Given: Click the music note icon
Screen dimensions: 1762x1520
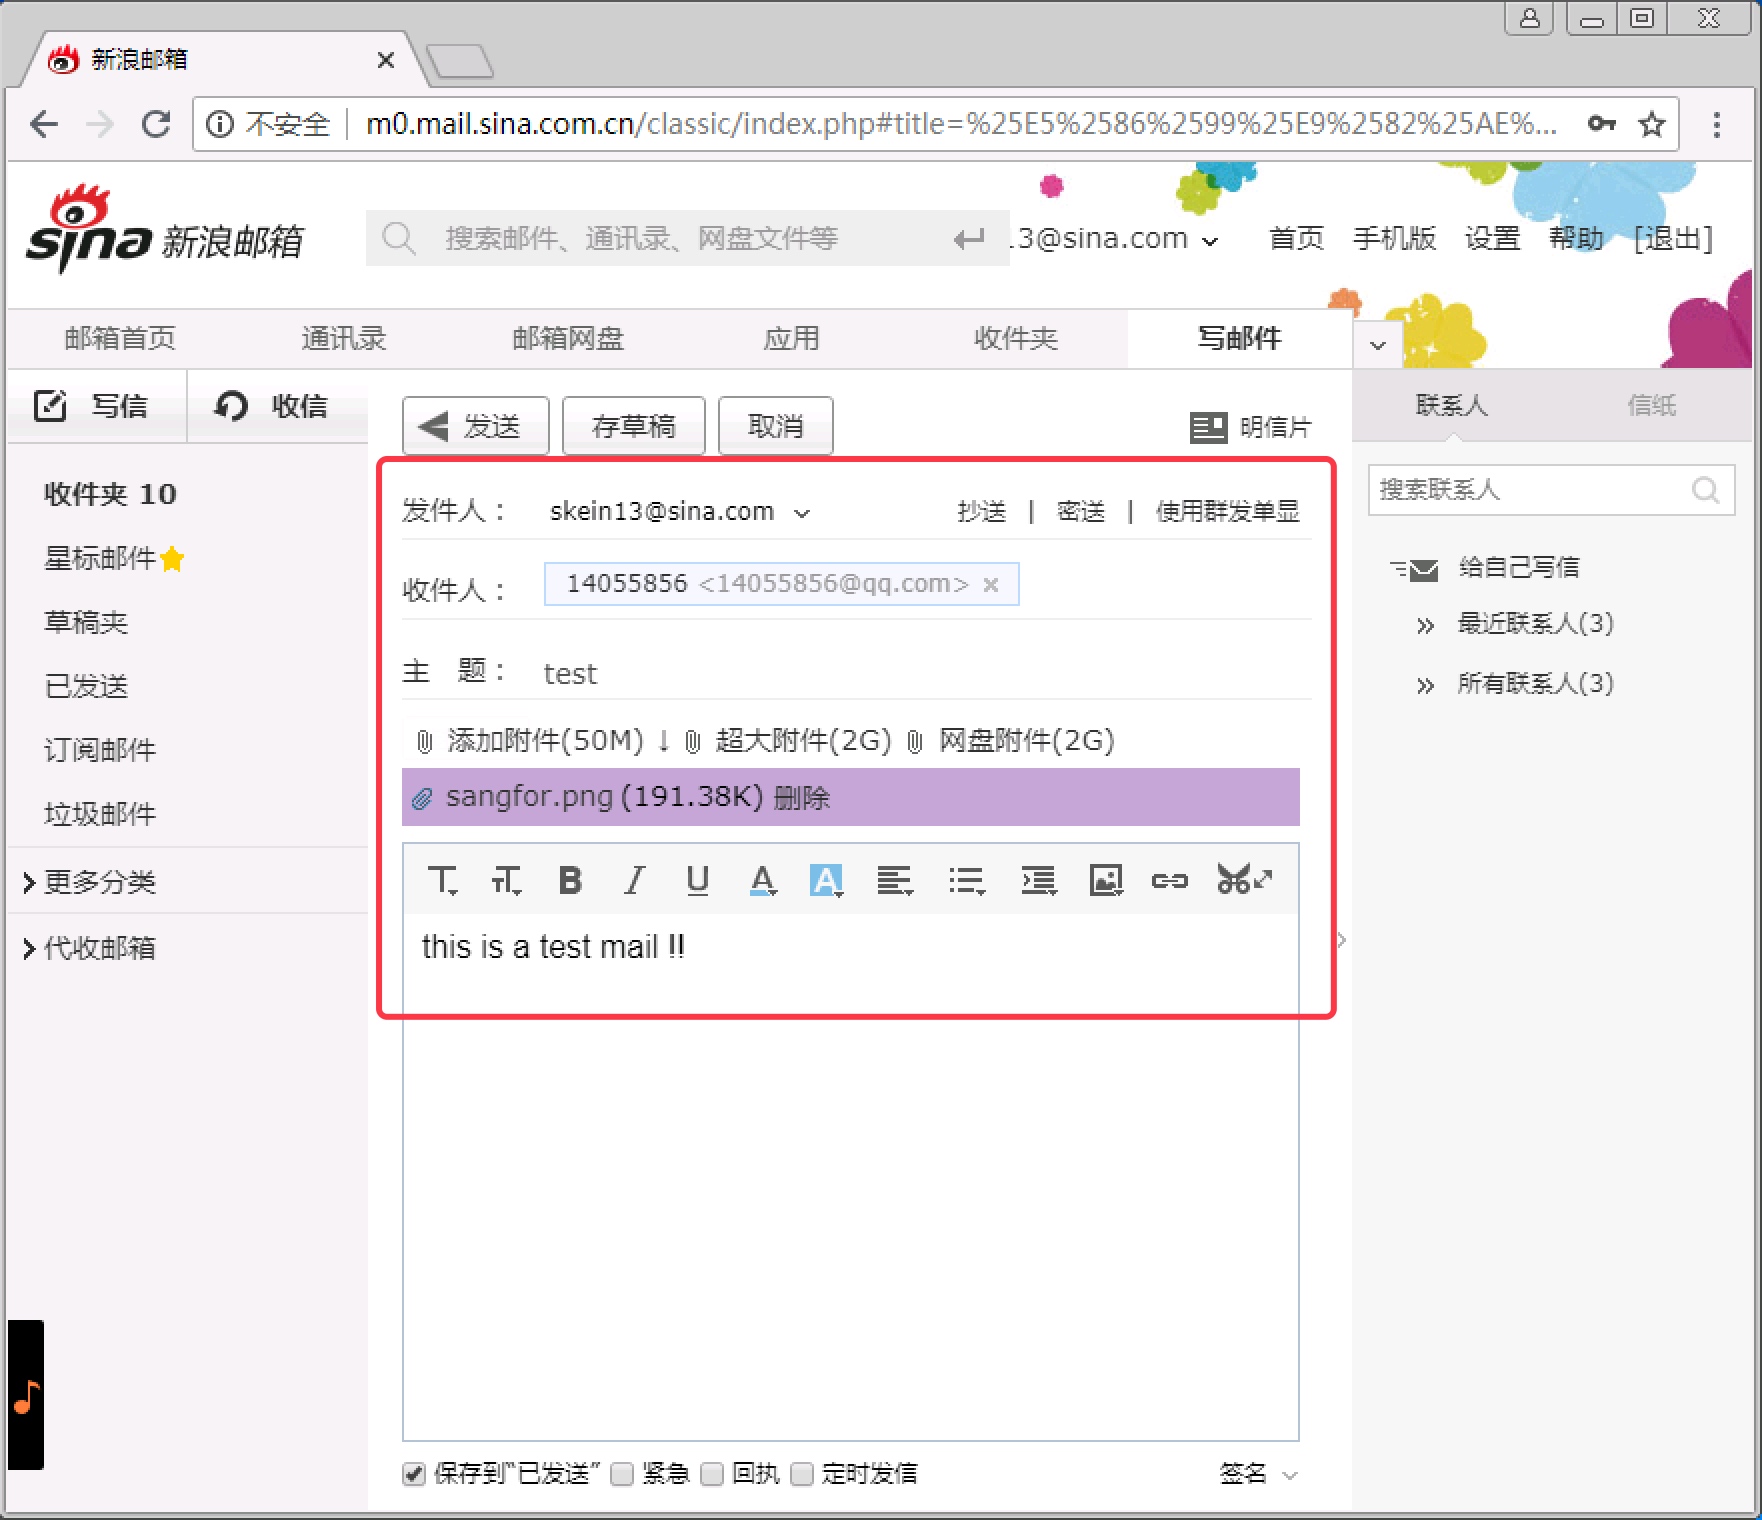Looking at the screenshot, I should click(x=27, y=1397).
